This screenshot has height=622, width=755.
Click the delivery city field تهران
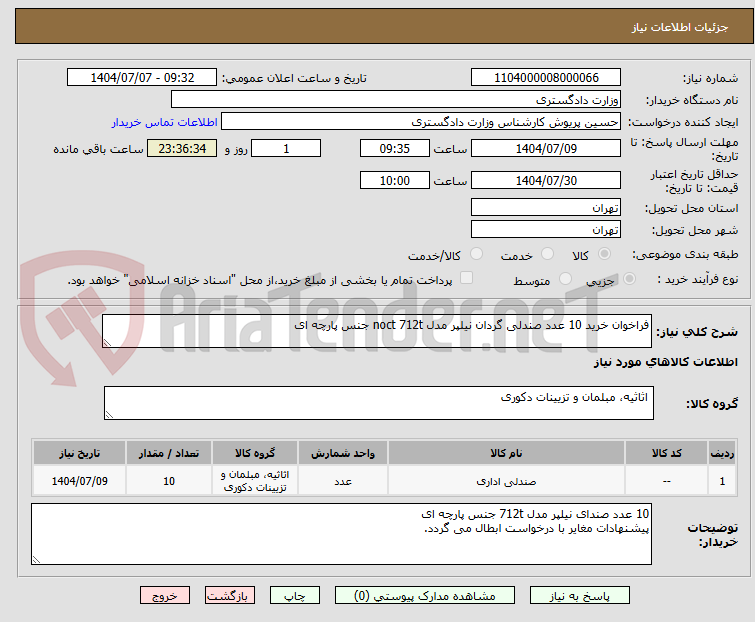pyautogui.click(x=546, y=229)
